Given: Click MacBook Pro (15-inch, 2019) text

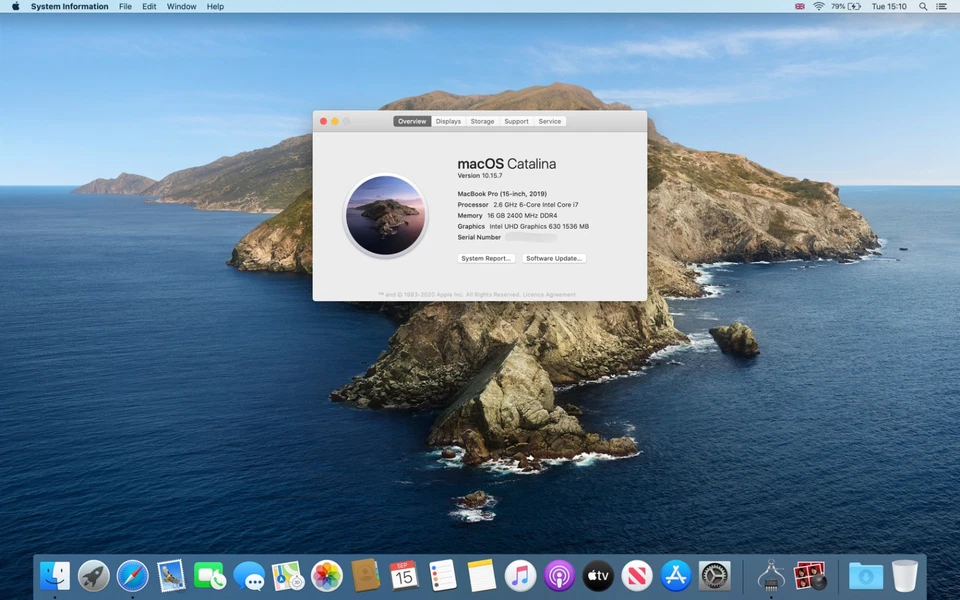Looking at the screenshot, I should click(x=502, y=193).
